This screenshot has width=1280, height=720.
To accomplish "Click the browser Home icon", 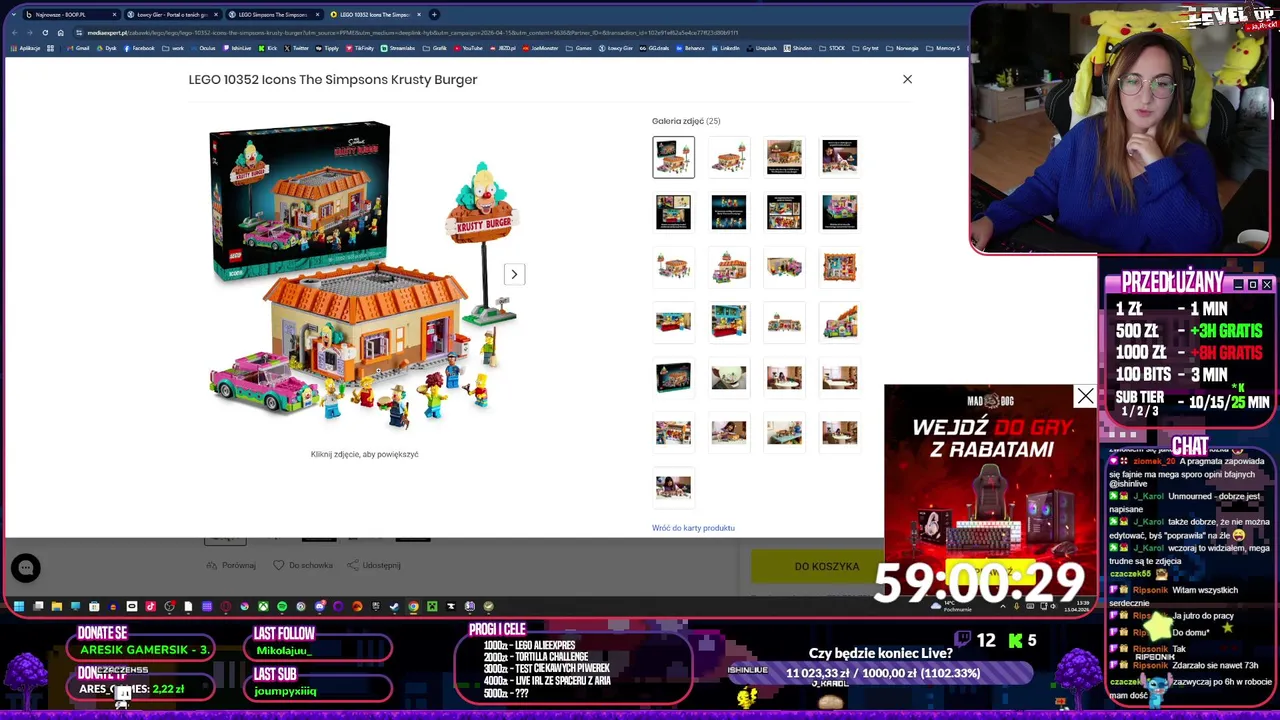I will tap(60, 32).
